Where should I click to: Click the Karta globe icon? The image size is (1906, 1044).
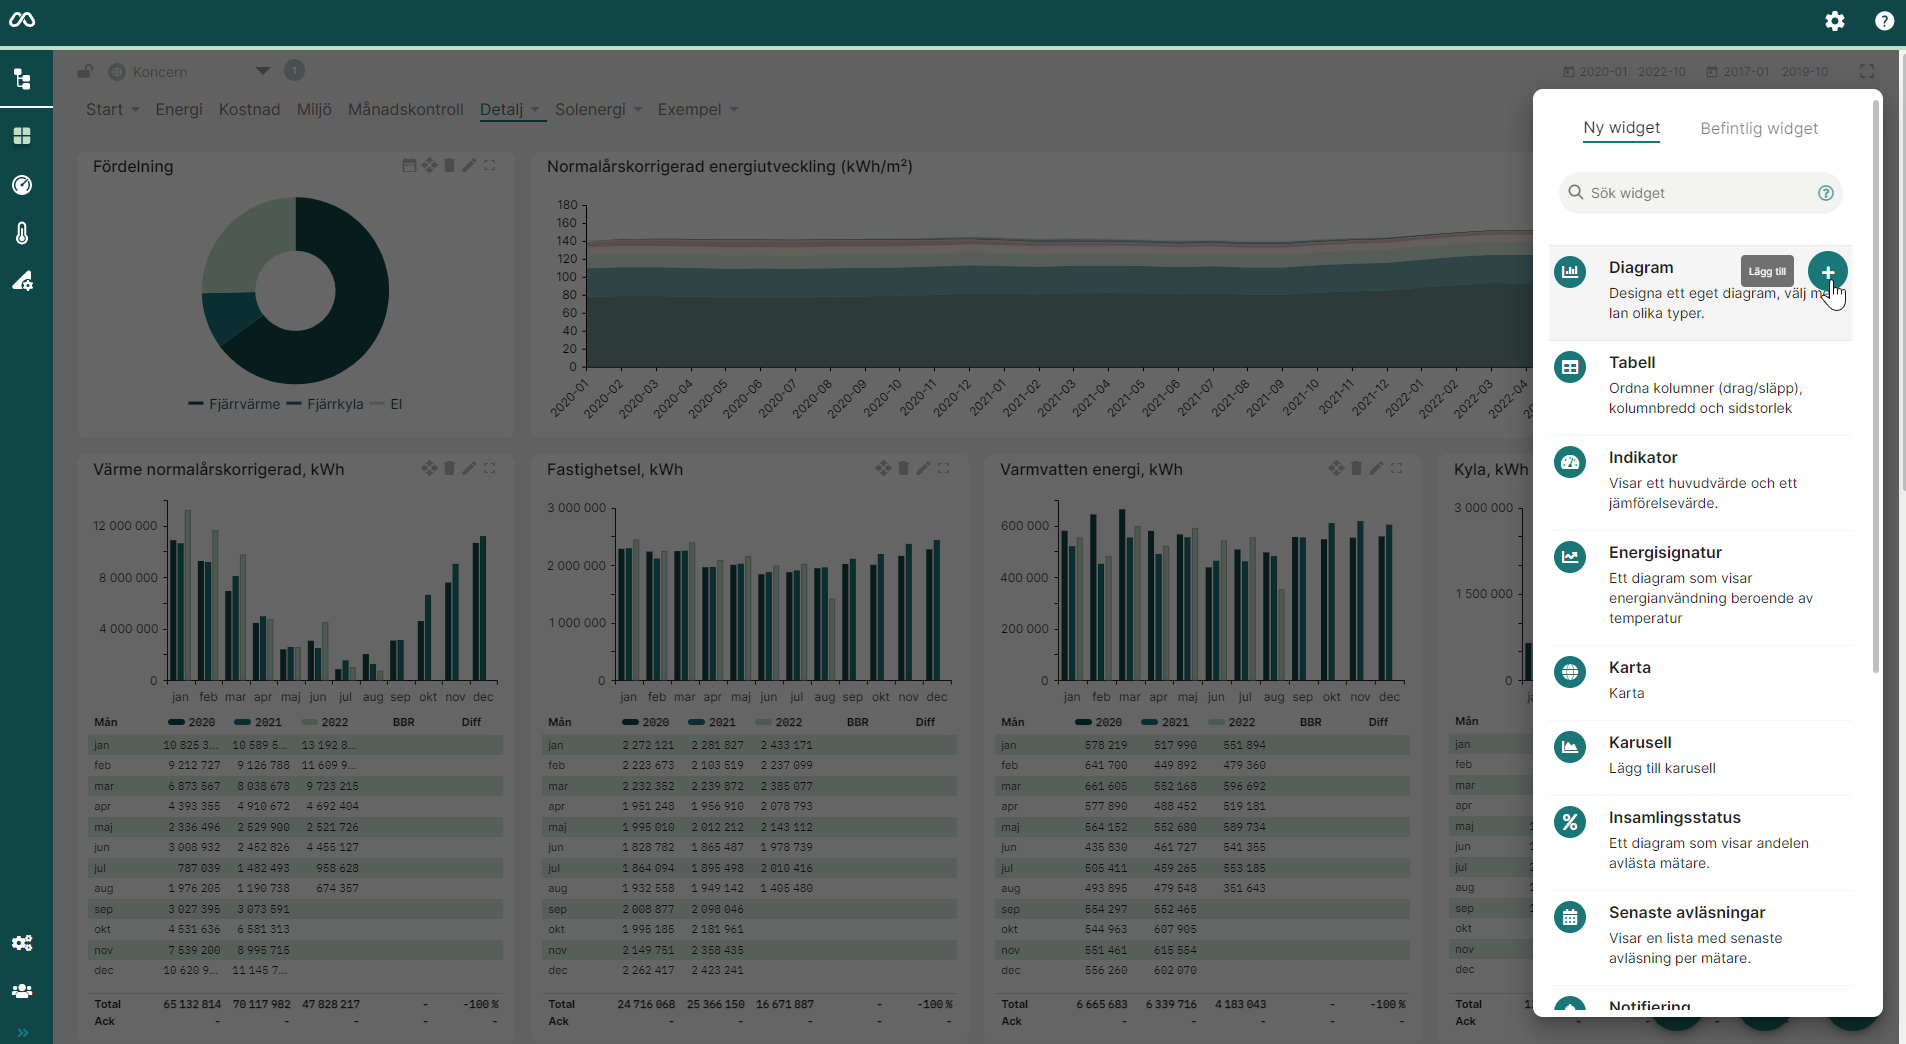(1570, 672)
